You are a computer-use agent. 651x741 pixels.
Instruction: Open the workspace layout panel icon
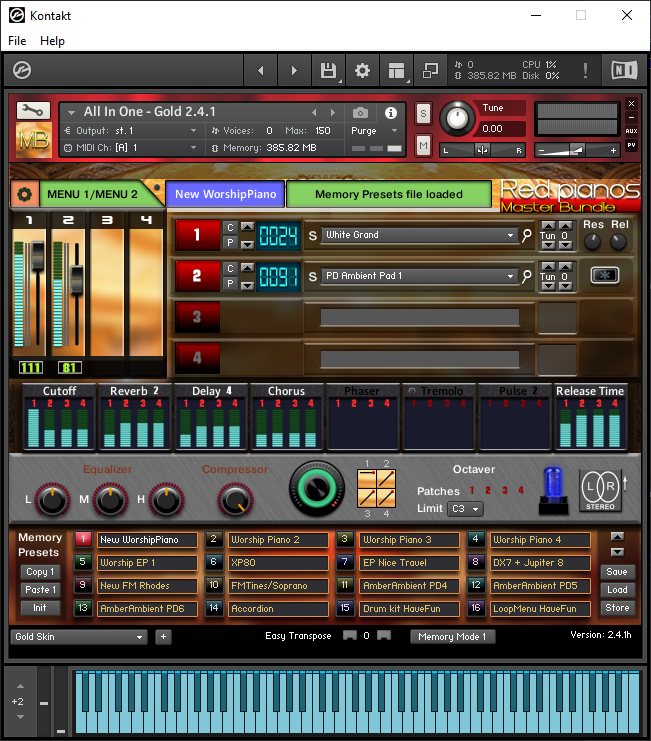[396, 70]
